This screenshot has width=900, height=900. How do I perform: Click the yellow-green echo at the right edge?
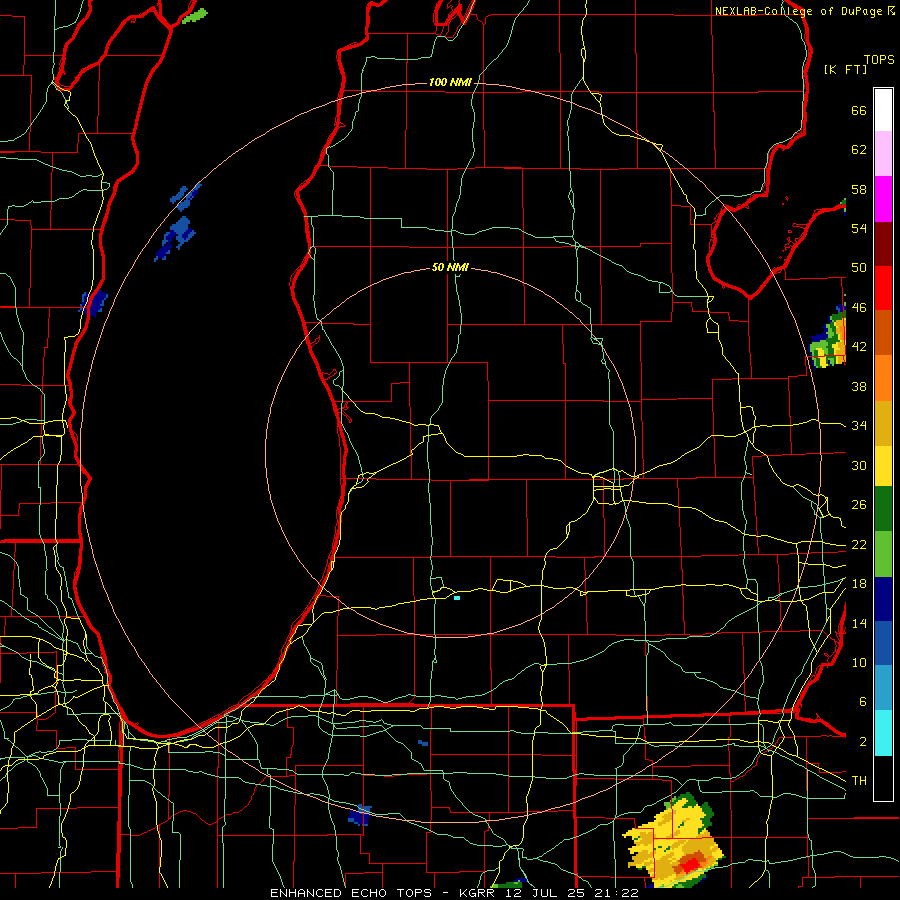click(829, 340)
